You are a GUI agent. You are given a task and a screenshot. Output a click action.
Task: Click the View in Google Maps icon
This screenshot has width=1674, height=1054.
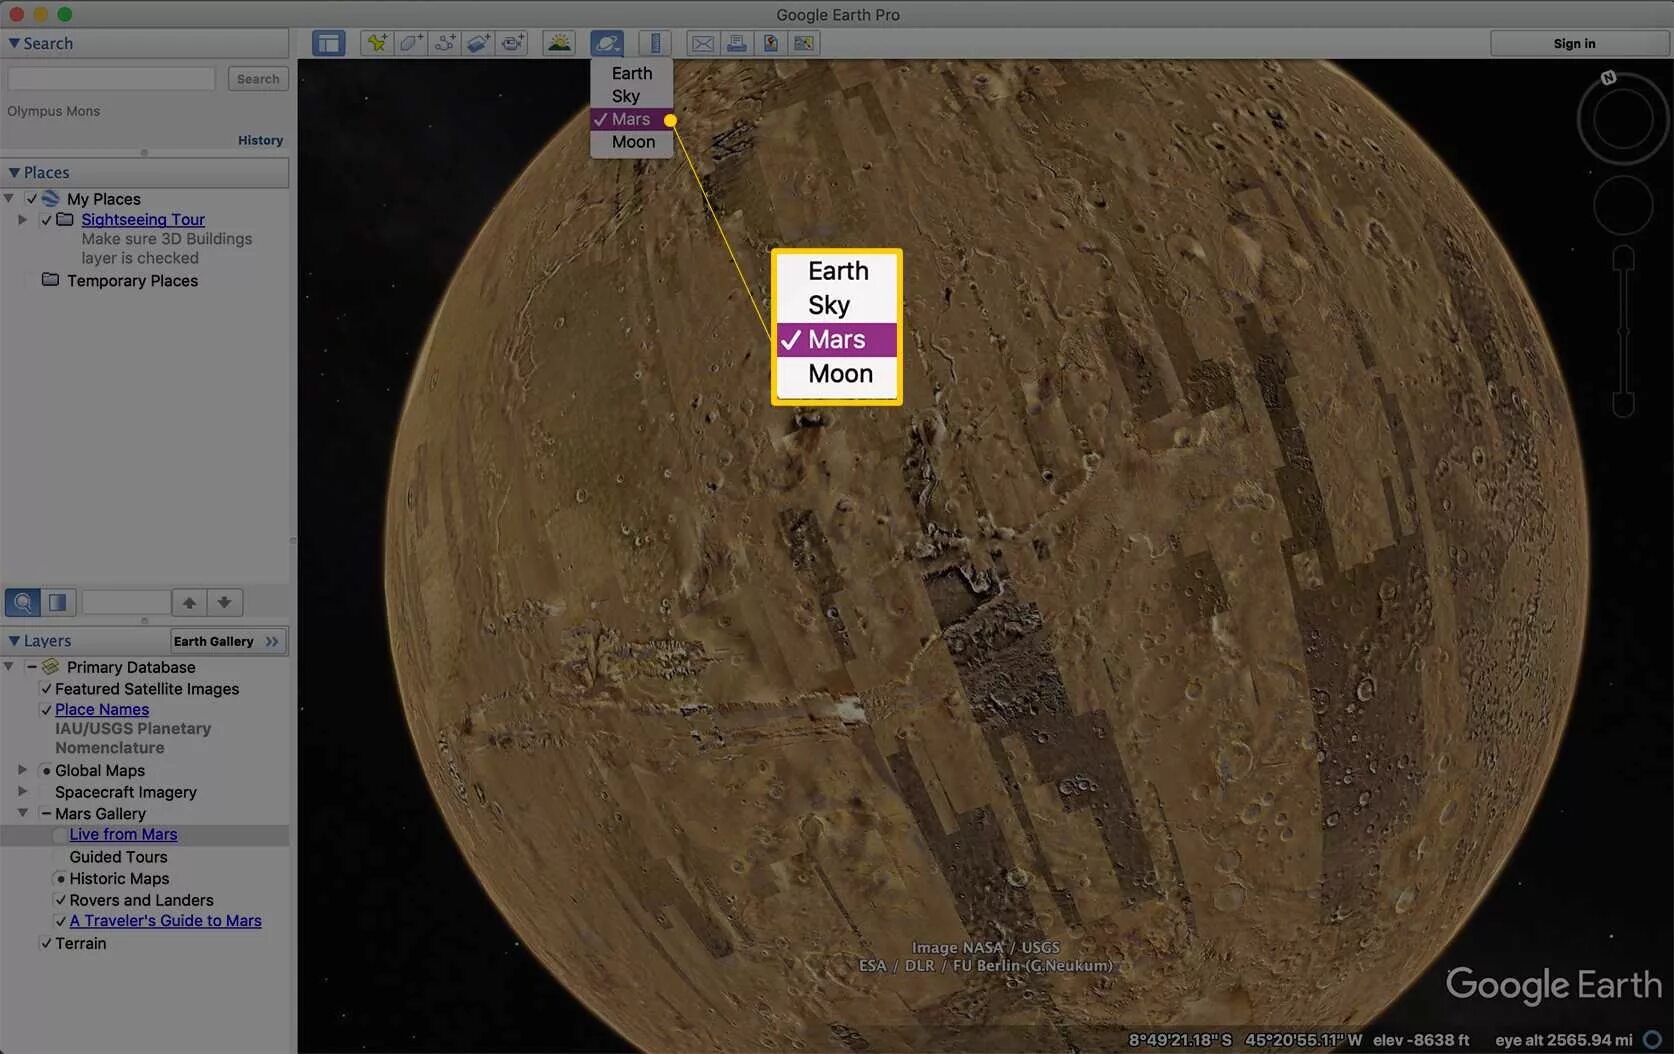click(x=805, y=43)
